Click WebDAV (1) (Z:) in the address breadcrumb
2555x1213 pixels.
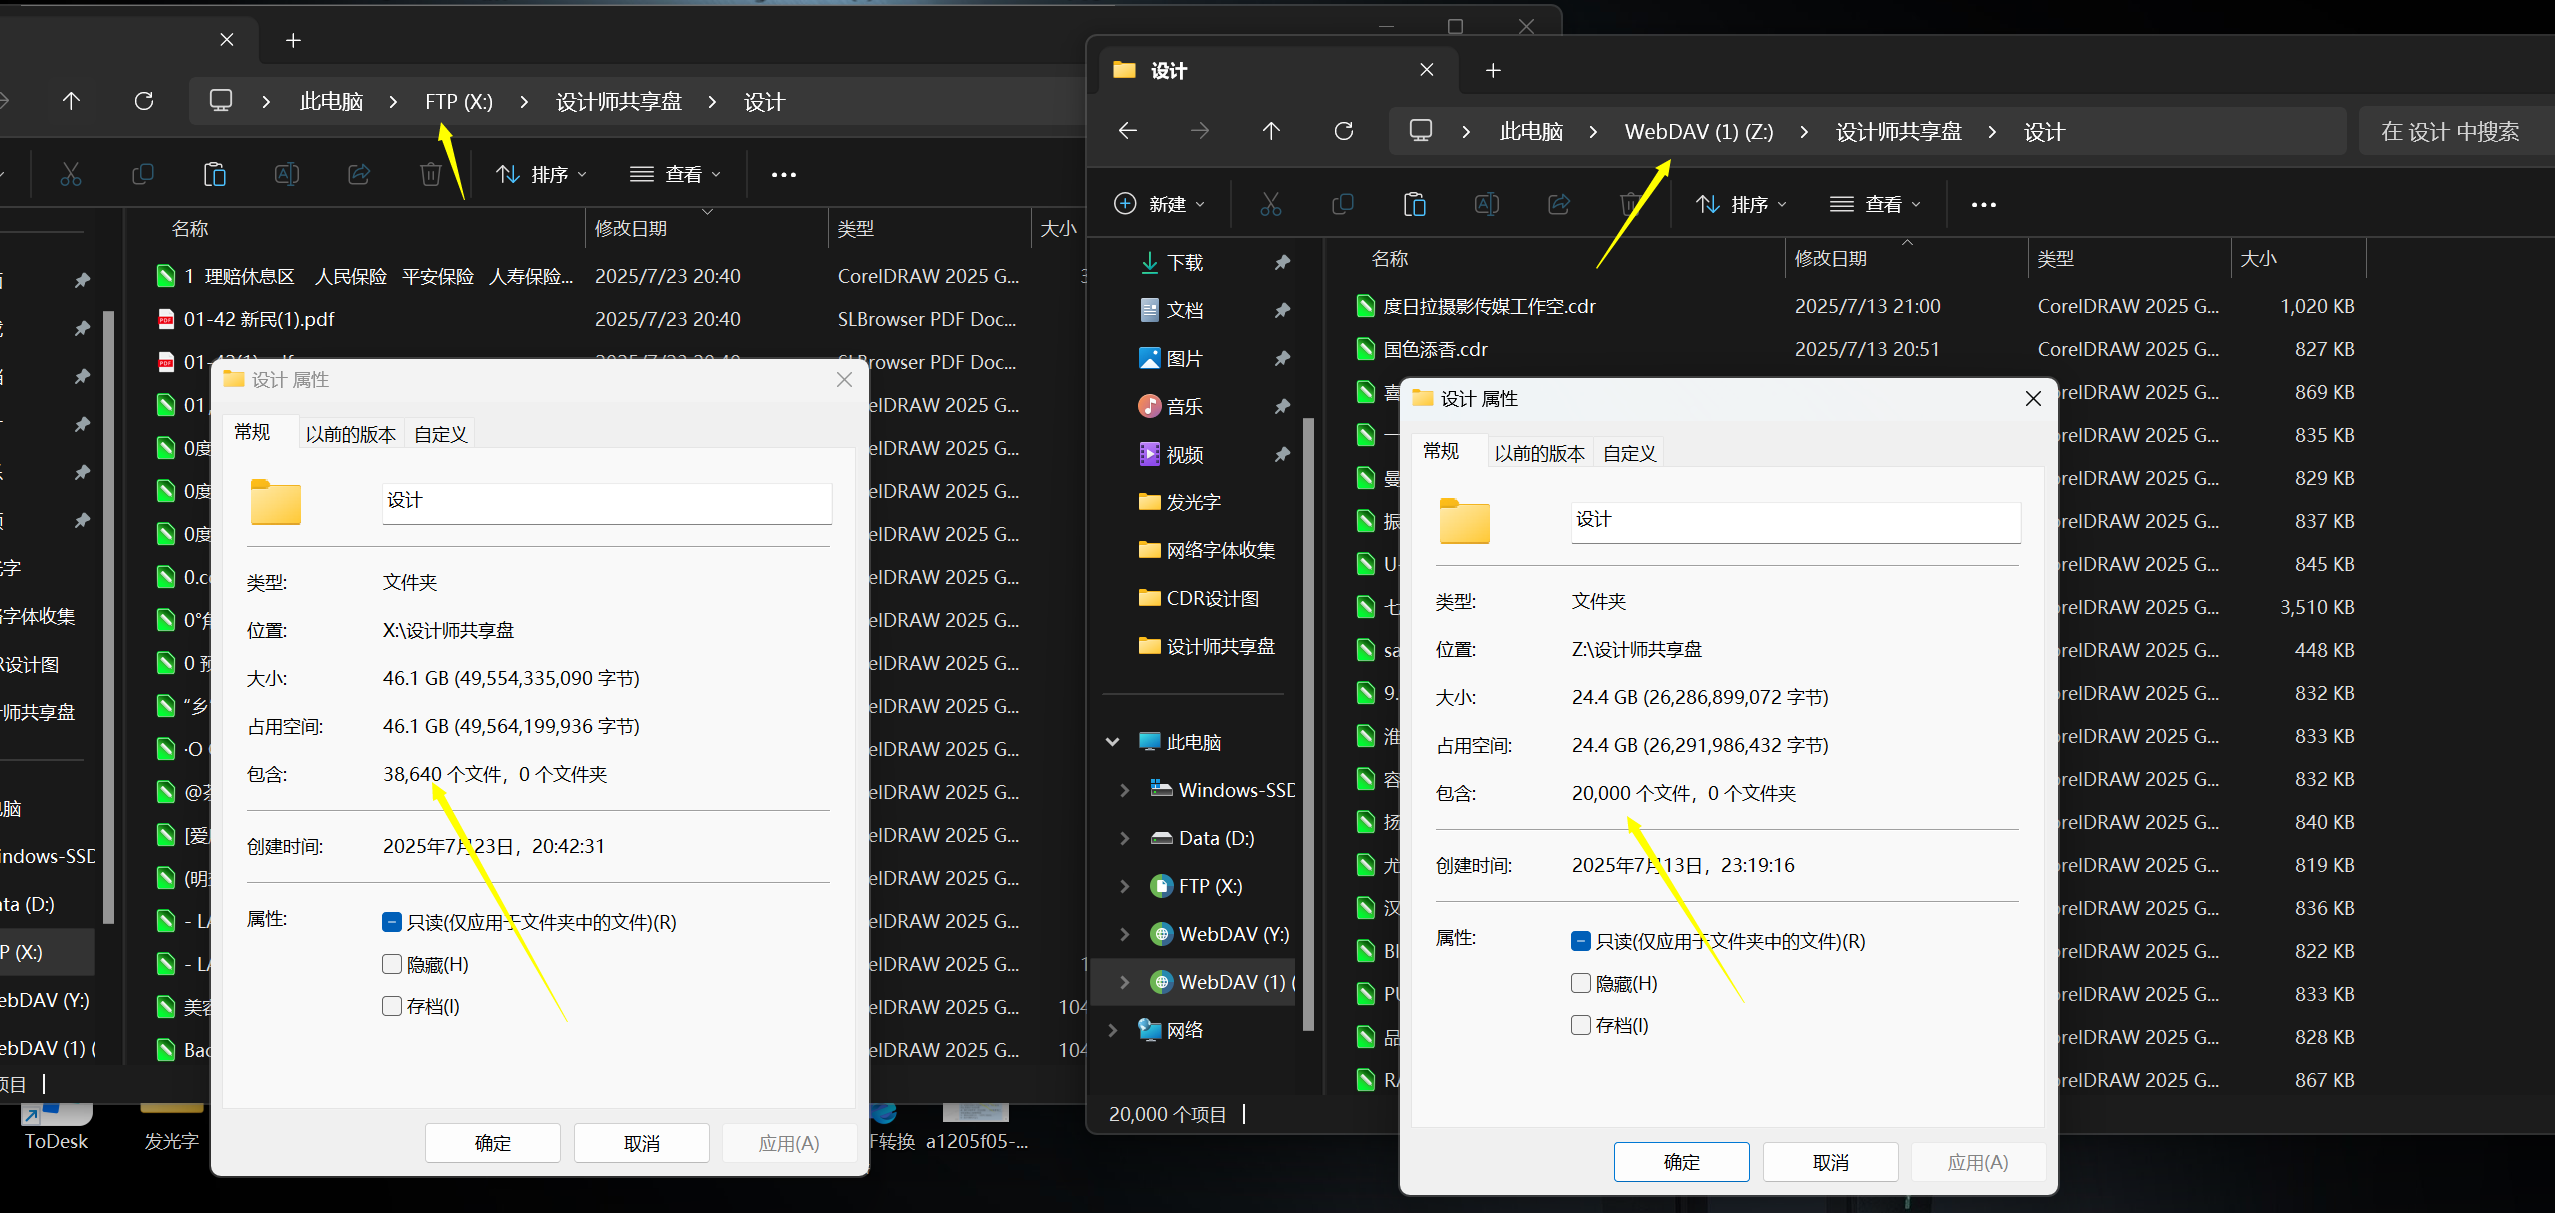[x=1698, y=131]
